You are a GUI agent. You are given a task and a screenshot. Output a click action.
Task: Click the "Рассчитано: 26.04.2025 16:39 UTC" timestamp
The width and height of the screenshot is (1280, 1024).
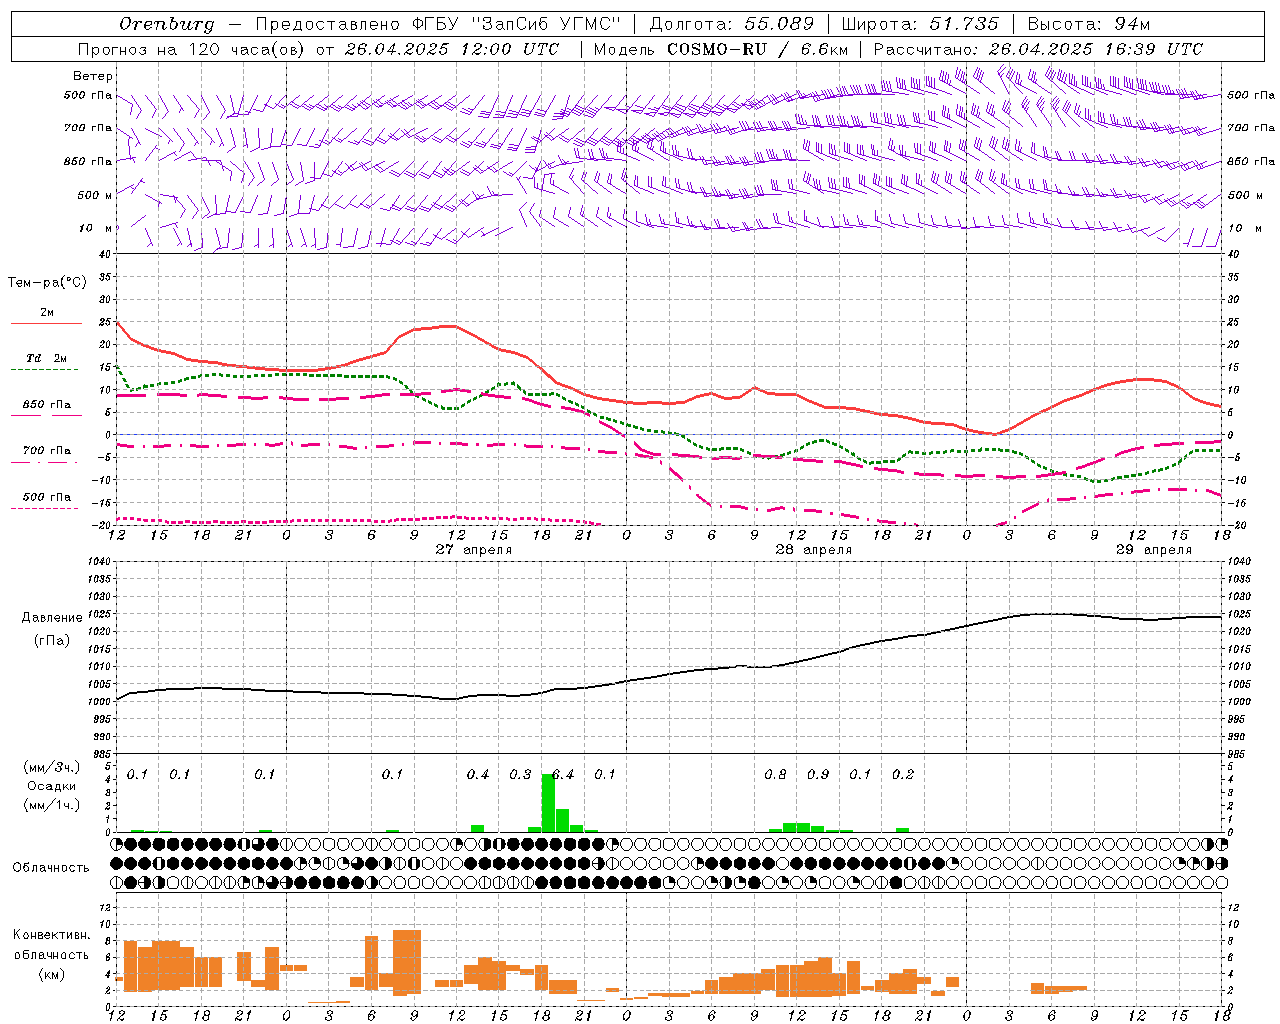tap(1038, 49)
